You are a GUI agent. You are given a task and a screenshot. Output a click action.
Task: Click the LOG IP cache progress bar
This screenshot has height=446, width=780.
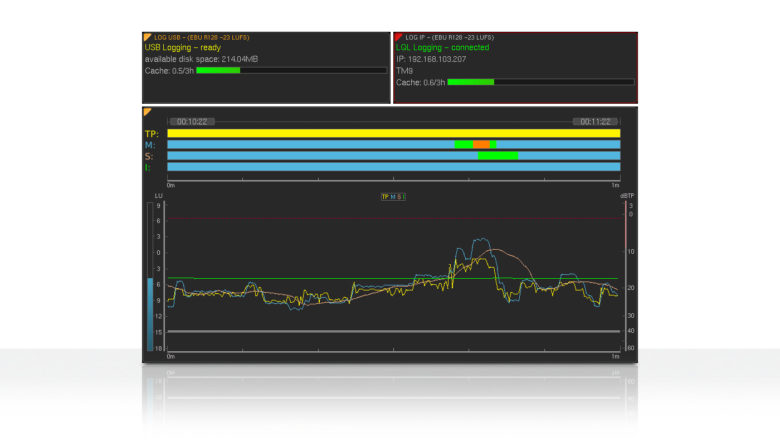[540, 82]
